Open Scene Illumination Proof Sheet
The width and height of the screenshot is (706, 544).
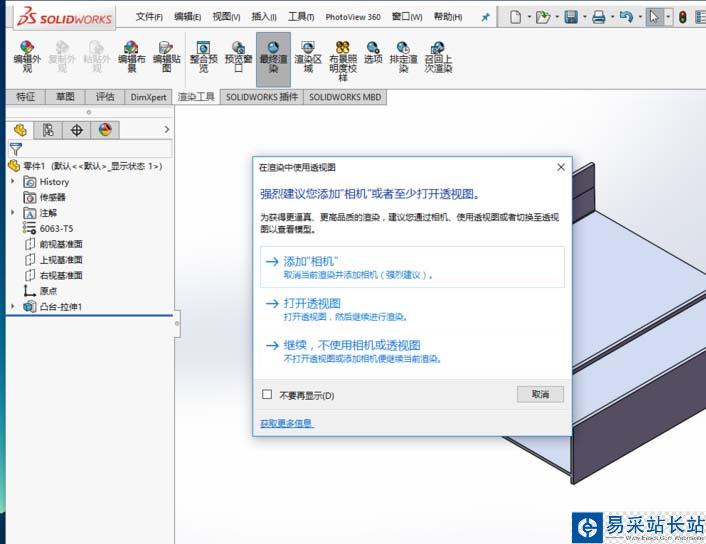pos(343,61)
